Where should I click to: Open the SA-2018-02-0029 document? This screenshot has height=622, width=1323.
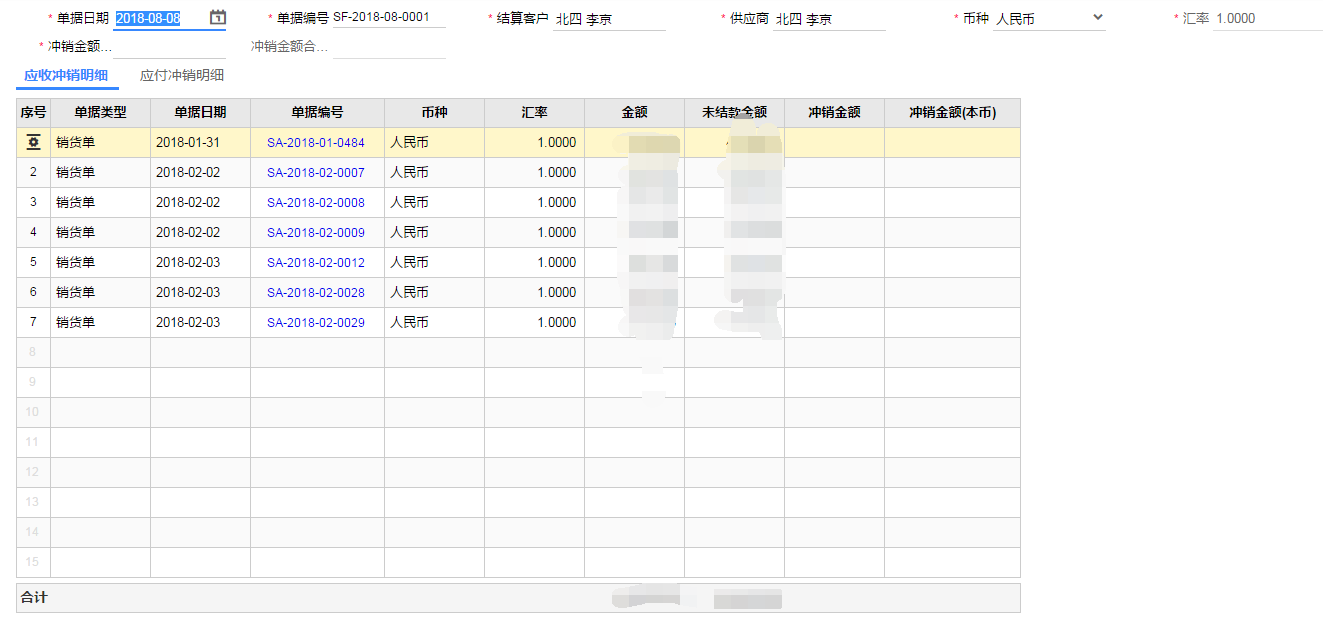(315, 323)
